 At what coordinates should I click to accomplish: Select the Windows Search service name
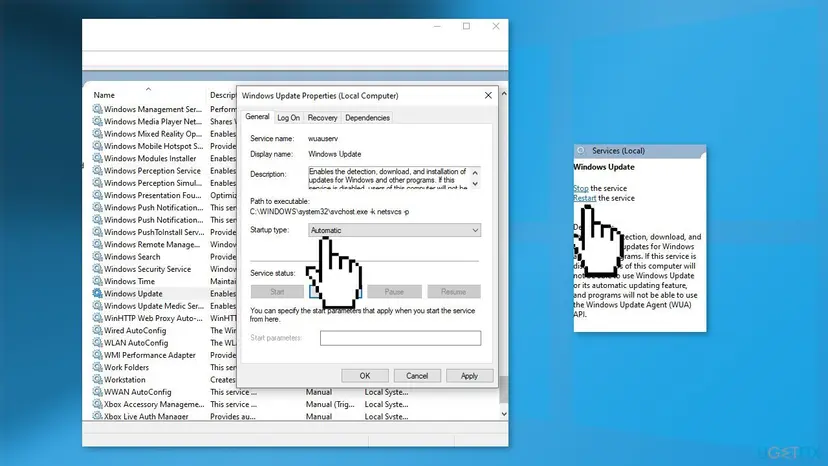point(132,257)
